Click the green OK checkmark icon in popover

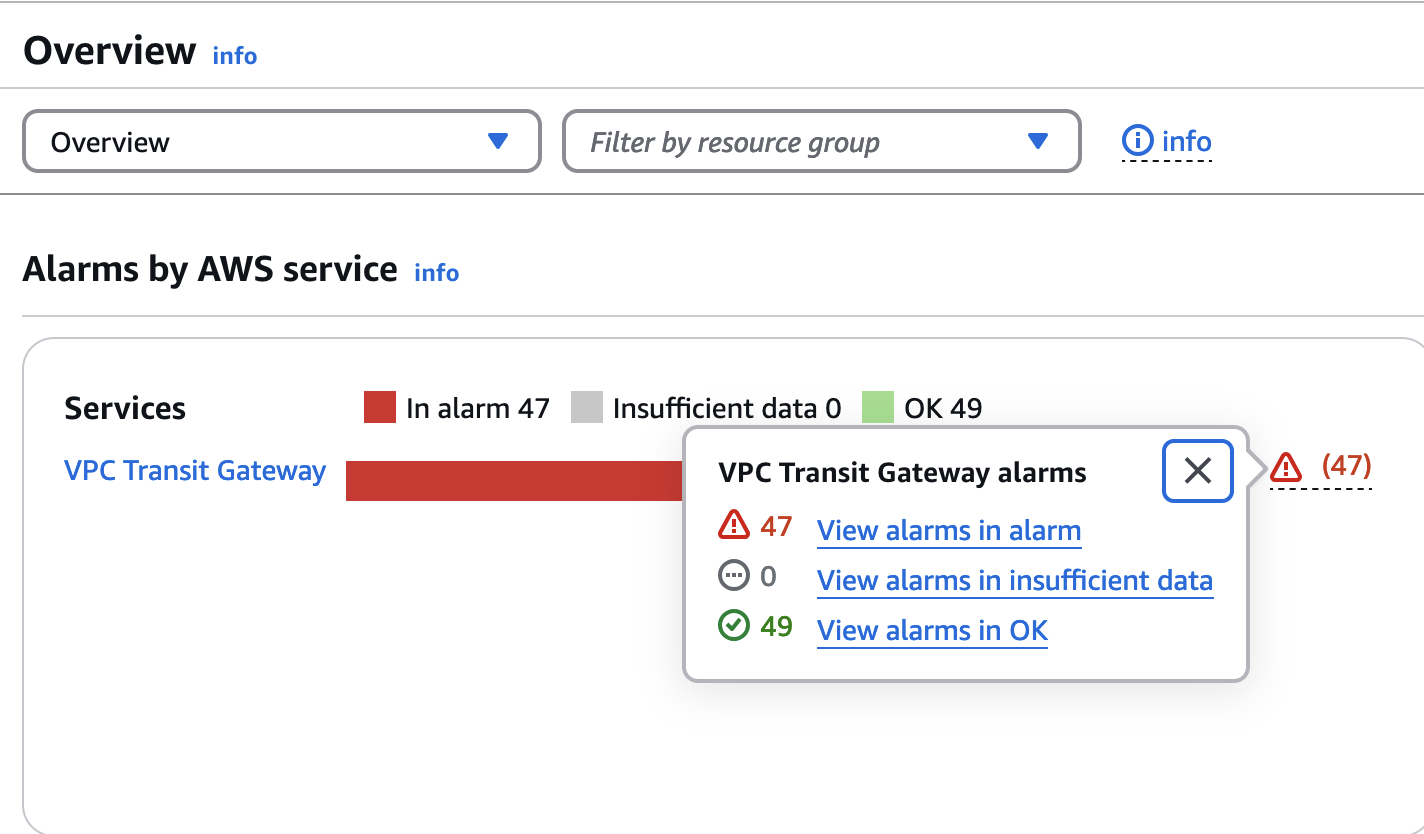coord(734,626)
